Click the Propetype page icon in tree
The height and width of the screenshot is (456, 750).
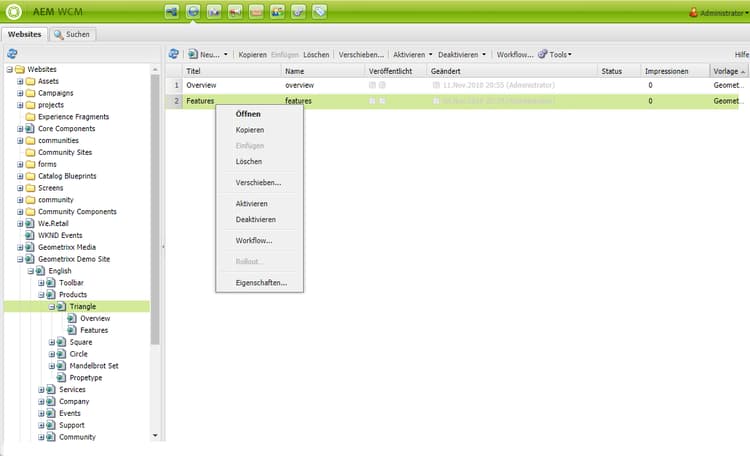[x=61, y=378]
